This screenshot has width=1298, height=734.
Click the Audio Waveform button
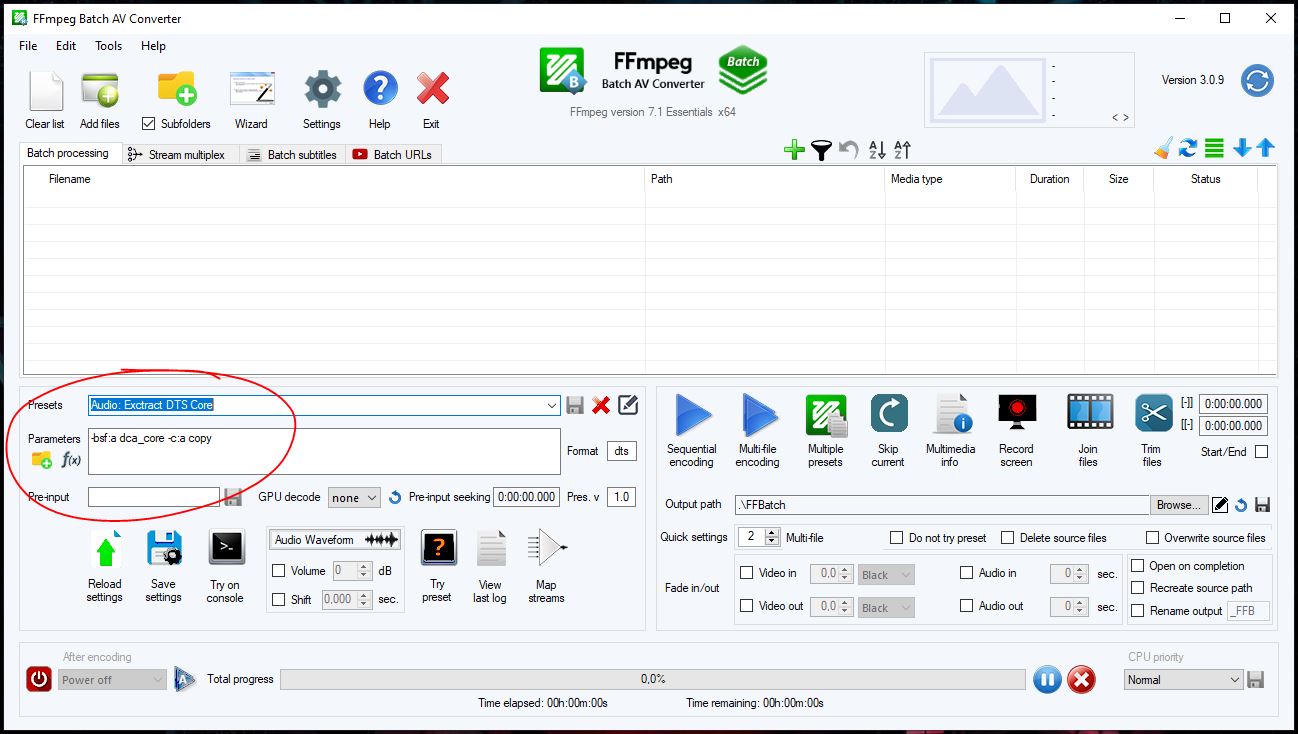pos(335,540)
